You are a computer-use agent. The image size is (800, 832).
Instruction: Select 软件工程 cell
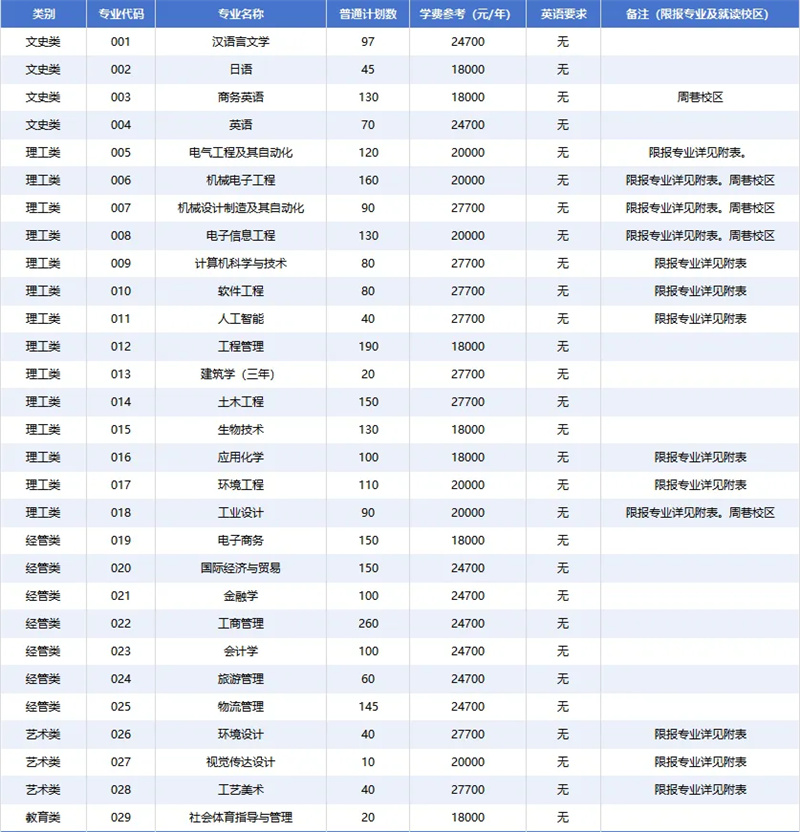coord(241,291)
